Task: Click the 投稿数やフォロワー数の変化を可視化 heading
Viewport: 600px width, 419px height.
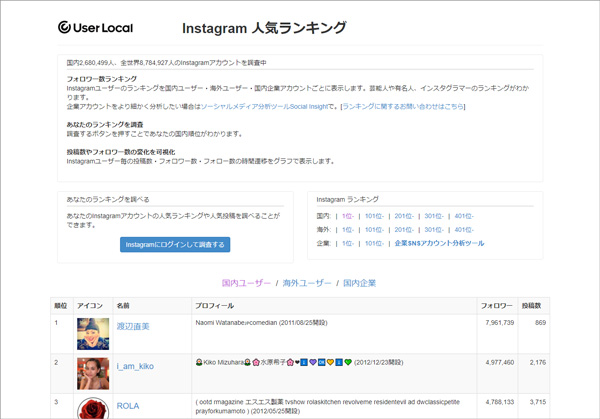Action: point(121,152)
